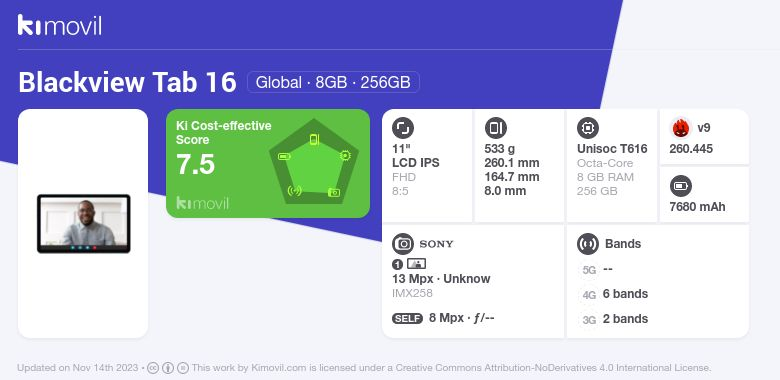Click the 4G 6 bands entry
Viewport: 780px width, 380px height.
point(614,294)
